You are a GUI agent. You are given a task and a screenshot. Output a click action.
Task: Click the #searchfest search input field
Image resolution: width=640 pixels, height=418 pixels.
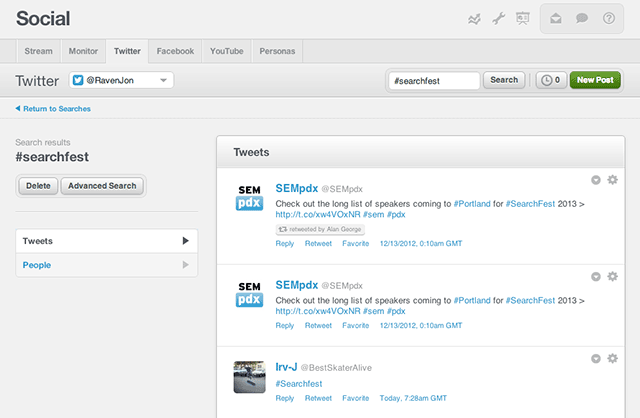(434, 80)
